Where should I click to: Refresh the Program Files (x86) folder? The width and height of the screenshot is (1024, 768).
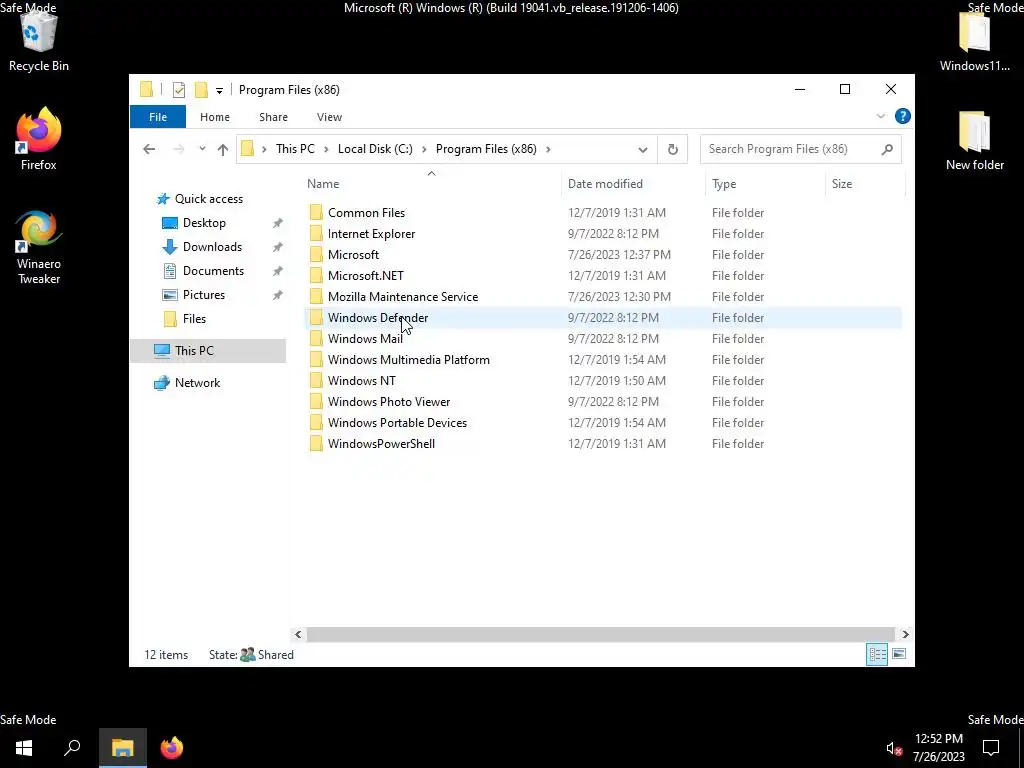[x=673, y=150]
